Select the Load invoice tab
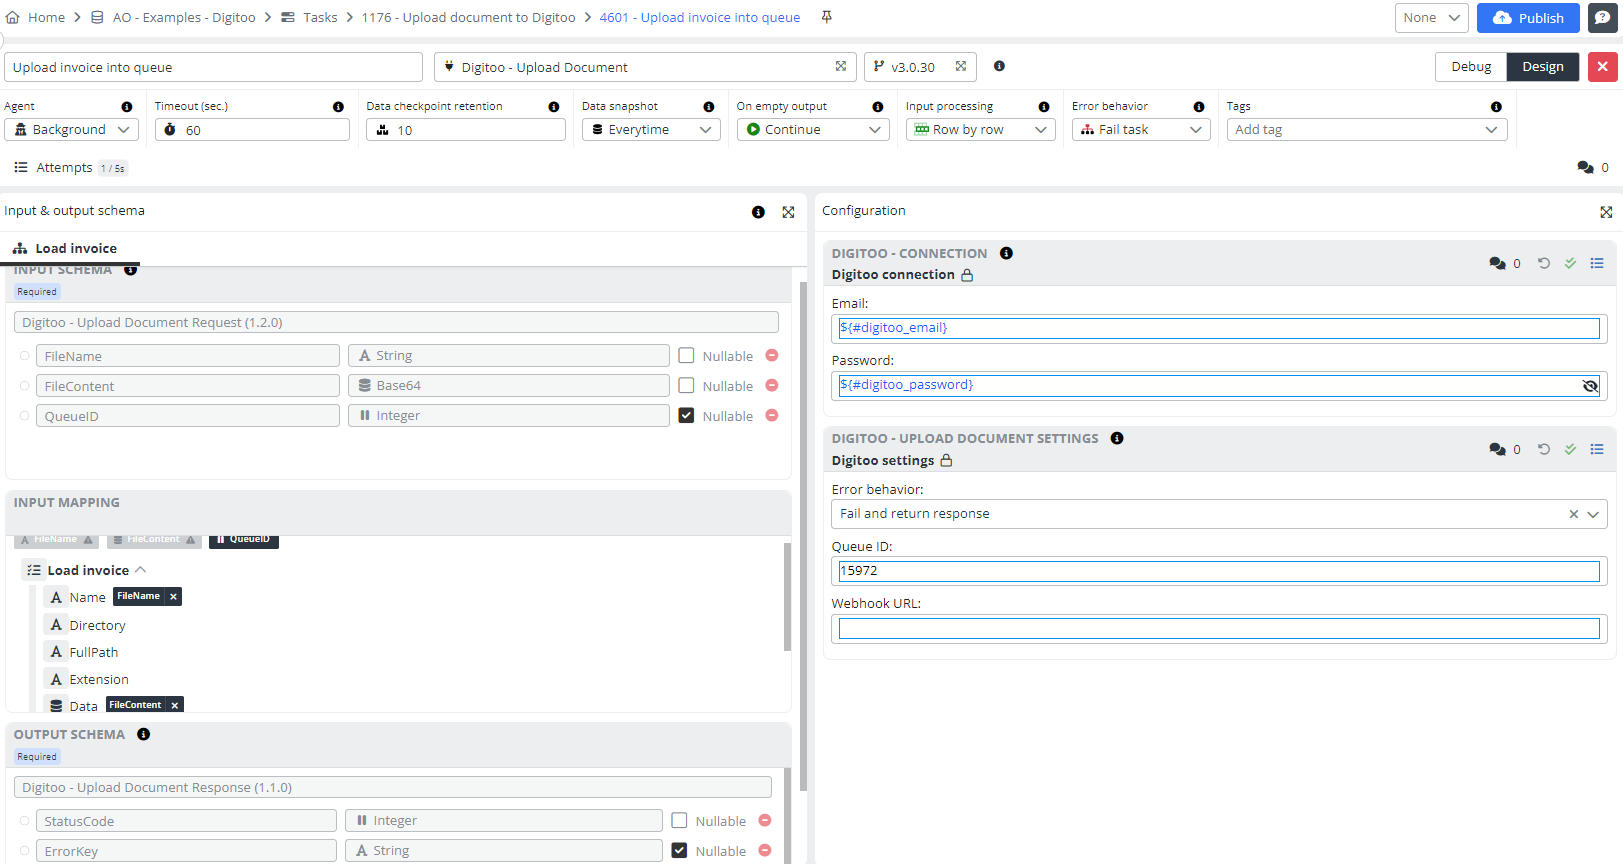 click(x=66, y=249)
